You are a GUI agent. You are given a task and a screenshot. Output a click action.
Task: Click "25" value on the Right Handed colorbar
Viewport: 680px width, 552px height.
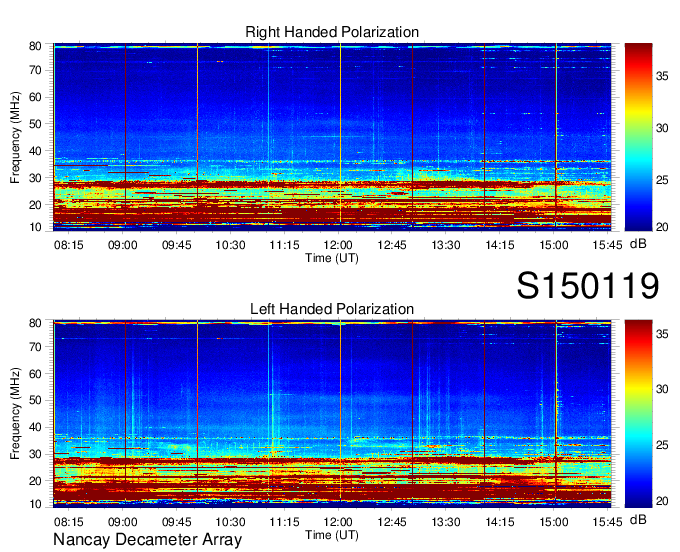[x=662, y=180]
